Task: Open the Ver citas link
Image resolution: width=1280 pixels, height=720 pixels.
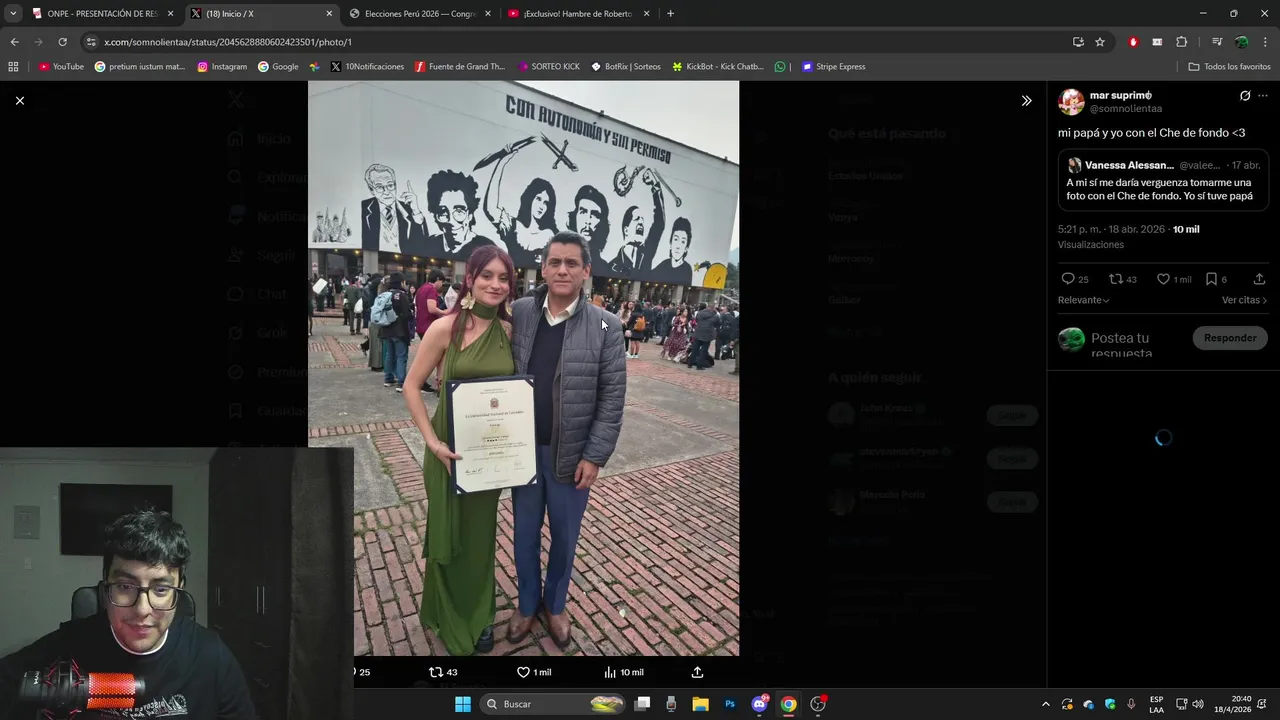Action: pos(1244,300)
